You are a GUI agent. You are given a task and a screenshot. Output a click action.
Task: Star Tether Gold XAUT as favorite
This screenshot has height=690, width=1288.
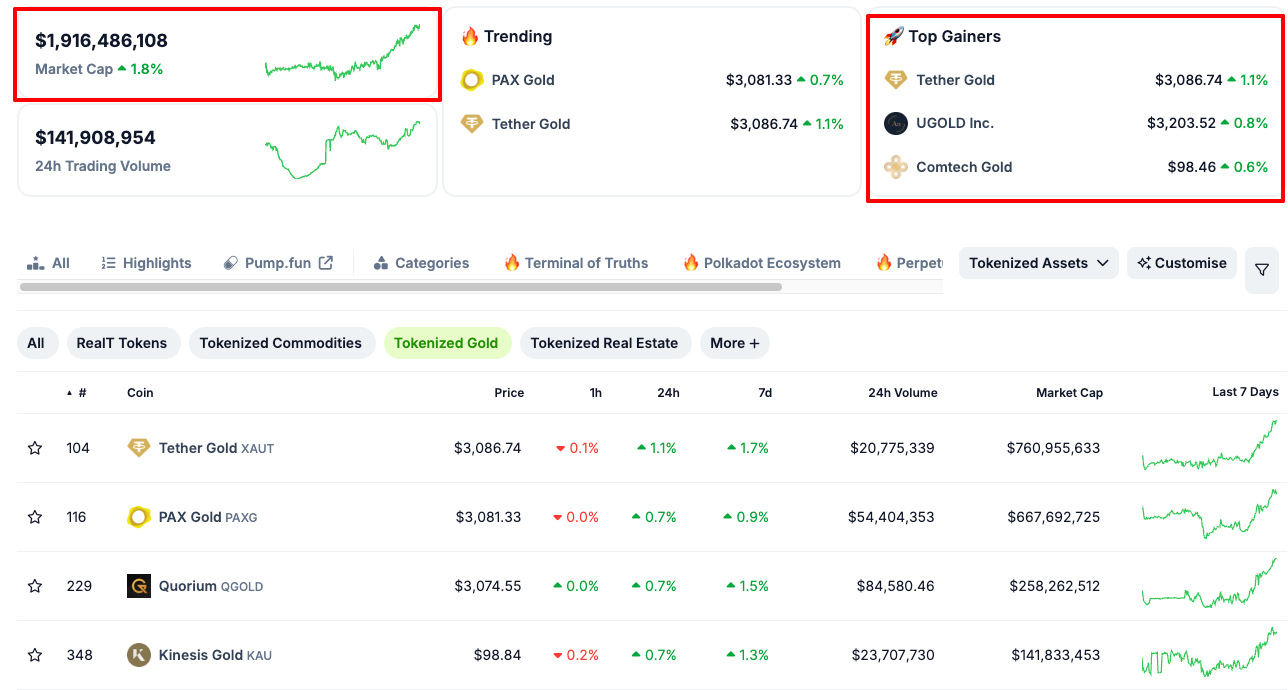coord(35,448)
